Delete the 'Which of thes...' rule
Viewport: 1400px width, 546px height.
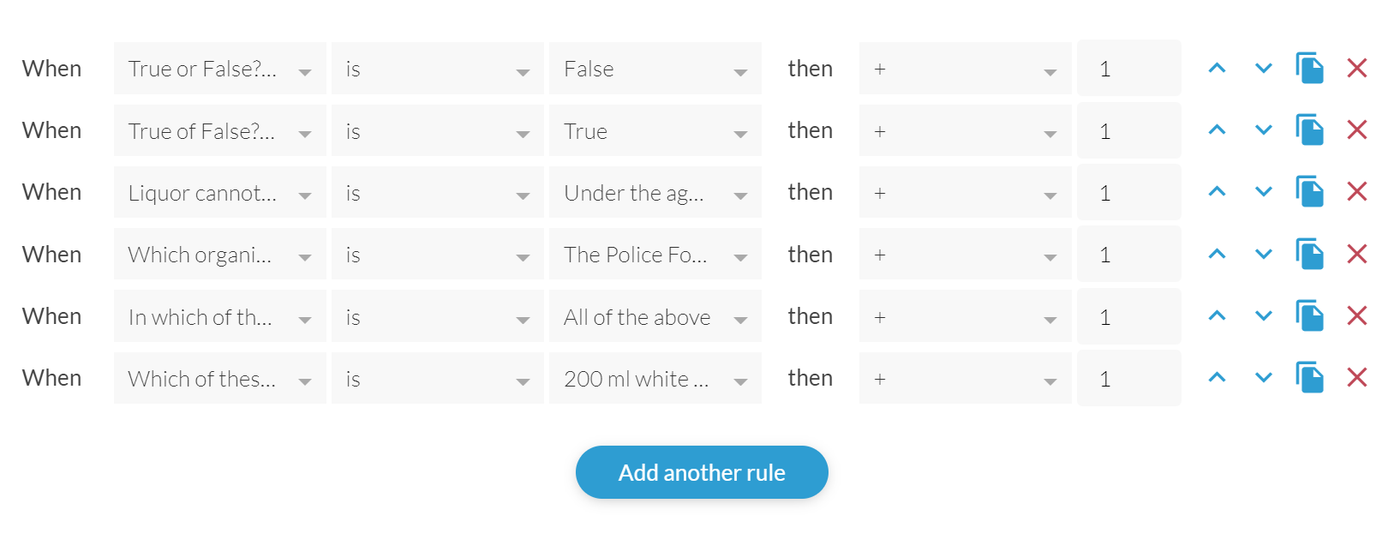click(1357, 378)
